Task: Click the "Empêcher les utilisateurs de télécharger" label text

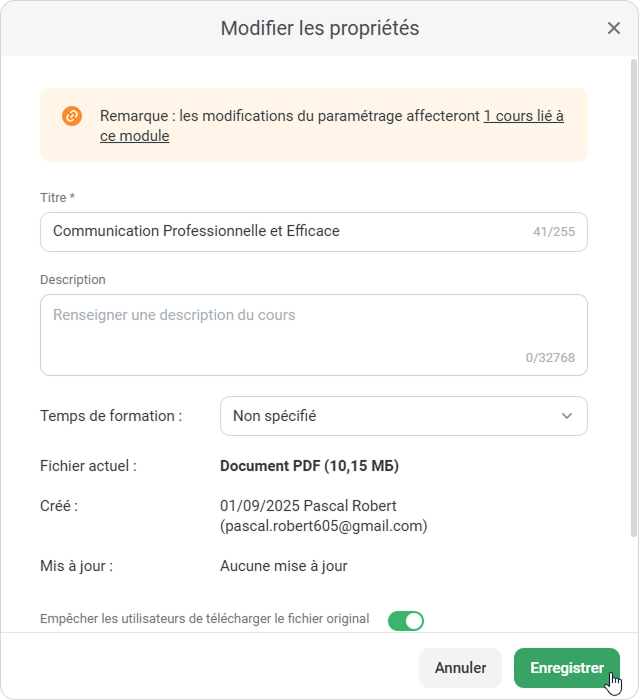Action: tap(205, 619)
